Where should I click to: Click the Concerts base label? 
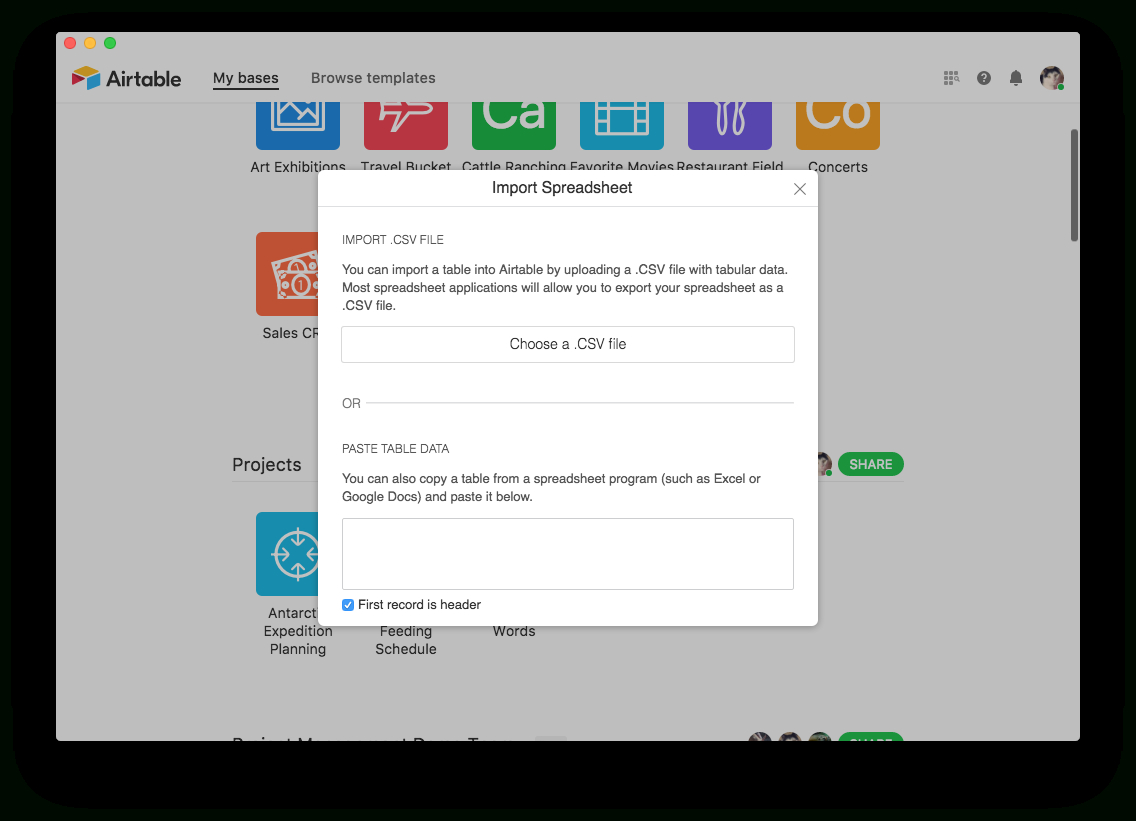point(838,167)
